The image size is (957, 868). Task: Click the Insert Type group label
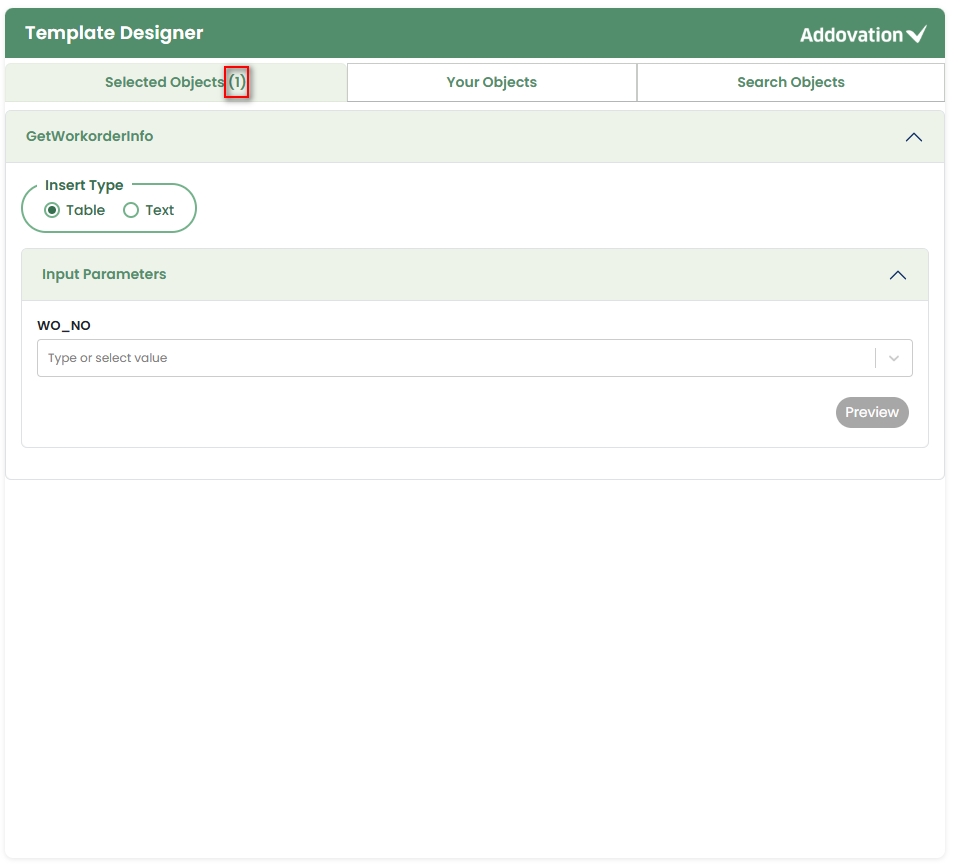(x=84, y=185)
